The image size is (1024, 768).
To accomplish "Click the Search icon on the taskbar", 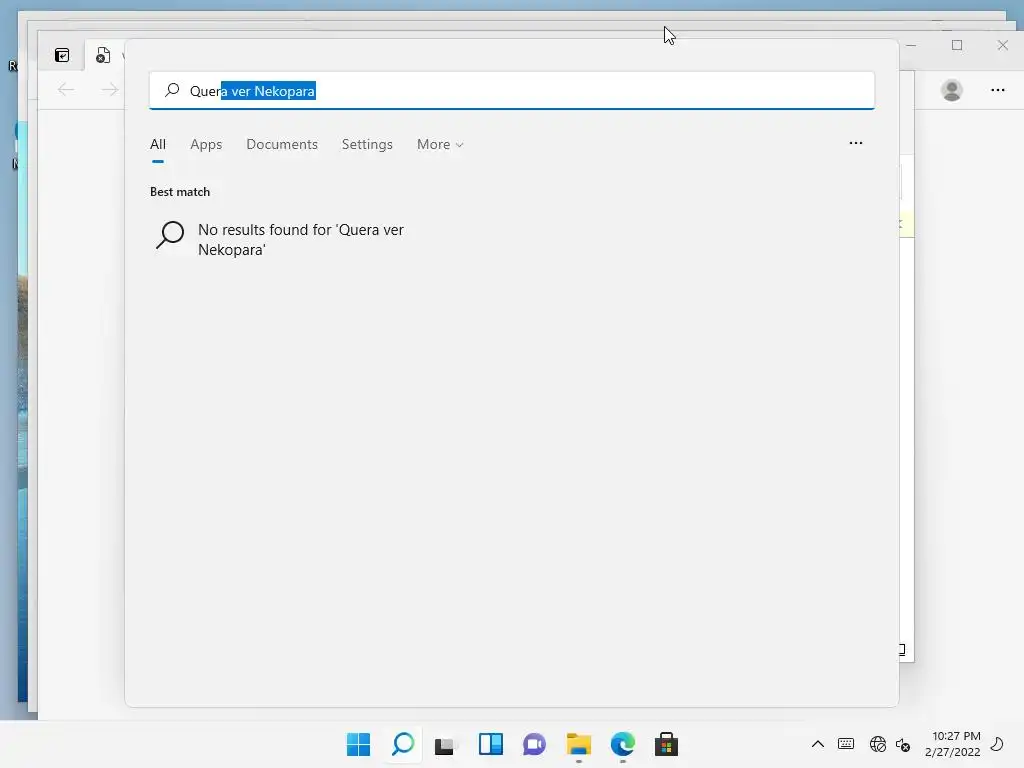I will pyautogui.click(x=403, y=744).
